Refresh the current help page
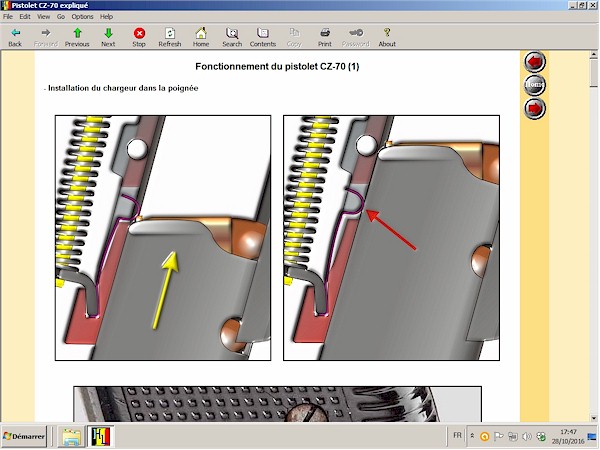Screen dimensions: 600x450 tap(170, 37)
